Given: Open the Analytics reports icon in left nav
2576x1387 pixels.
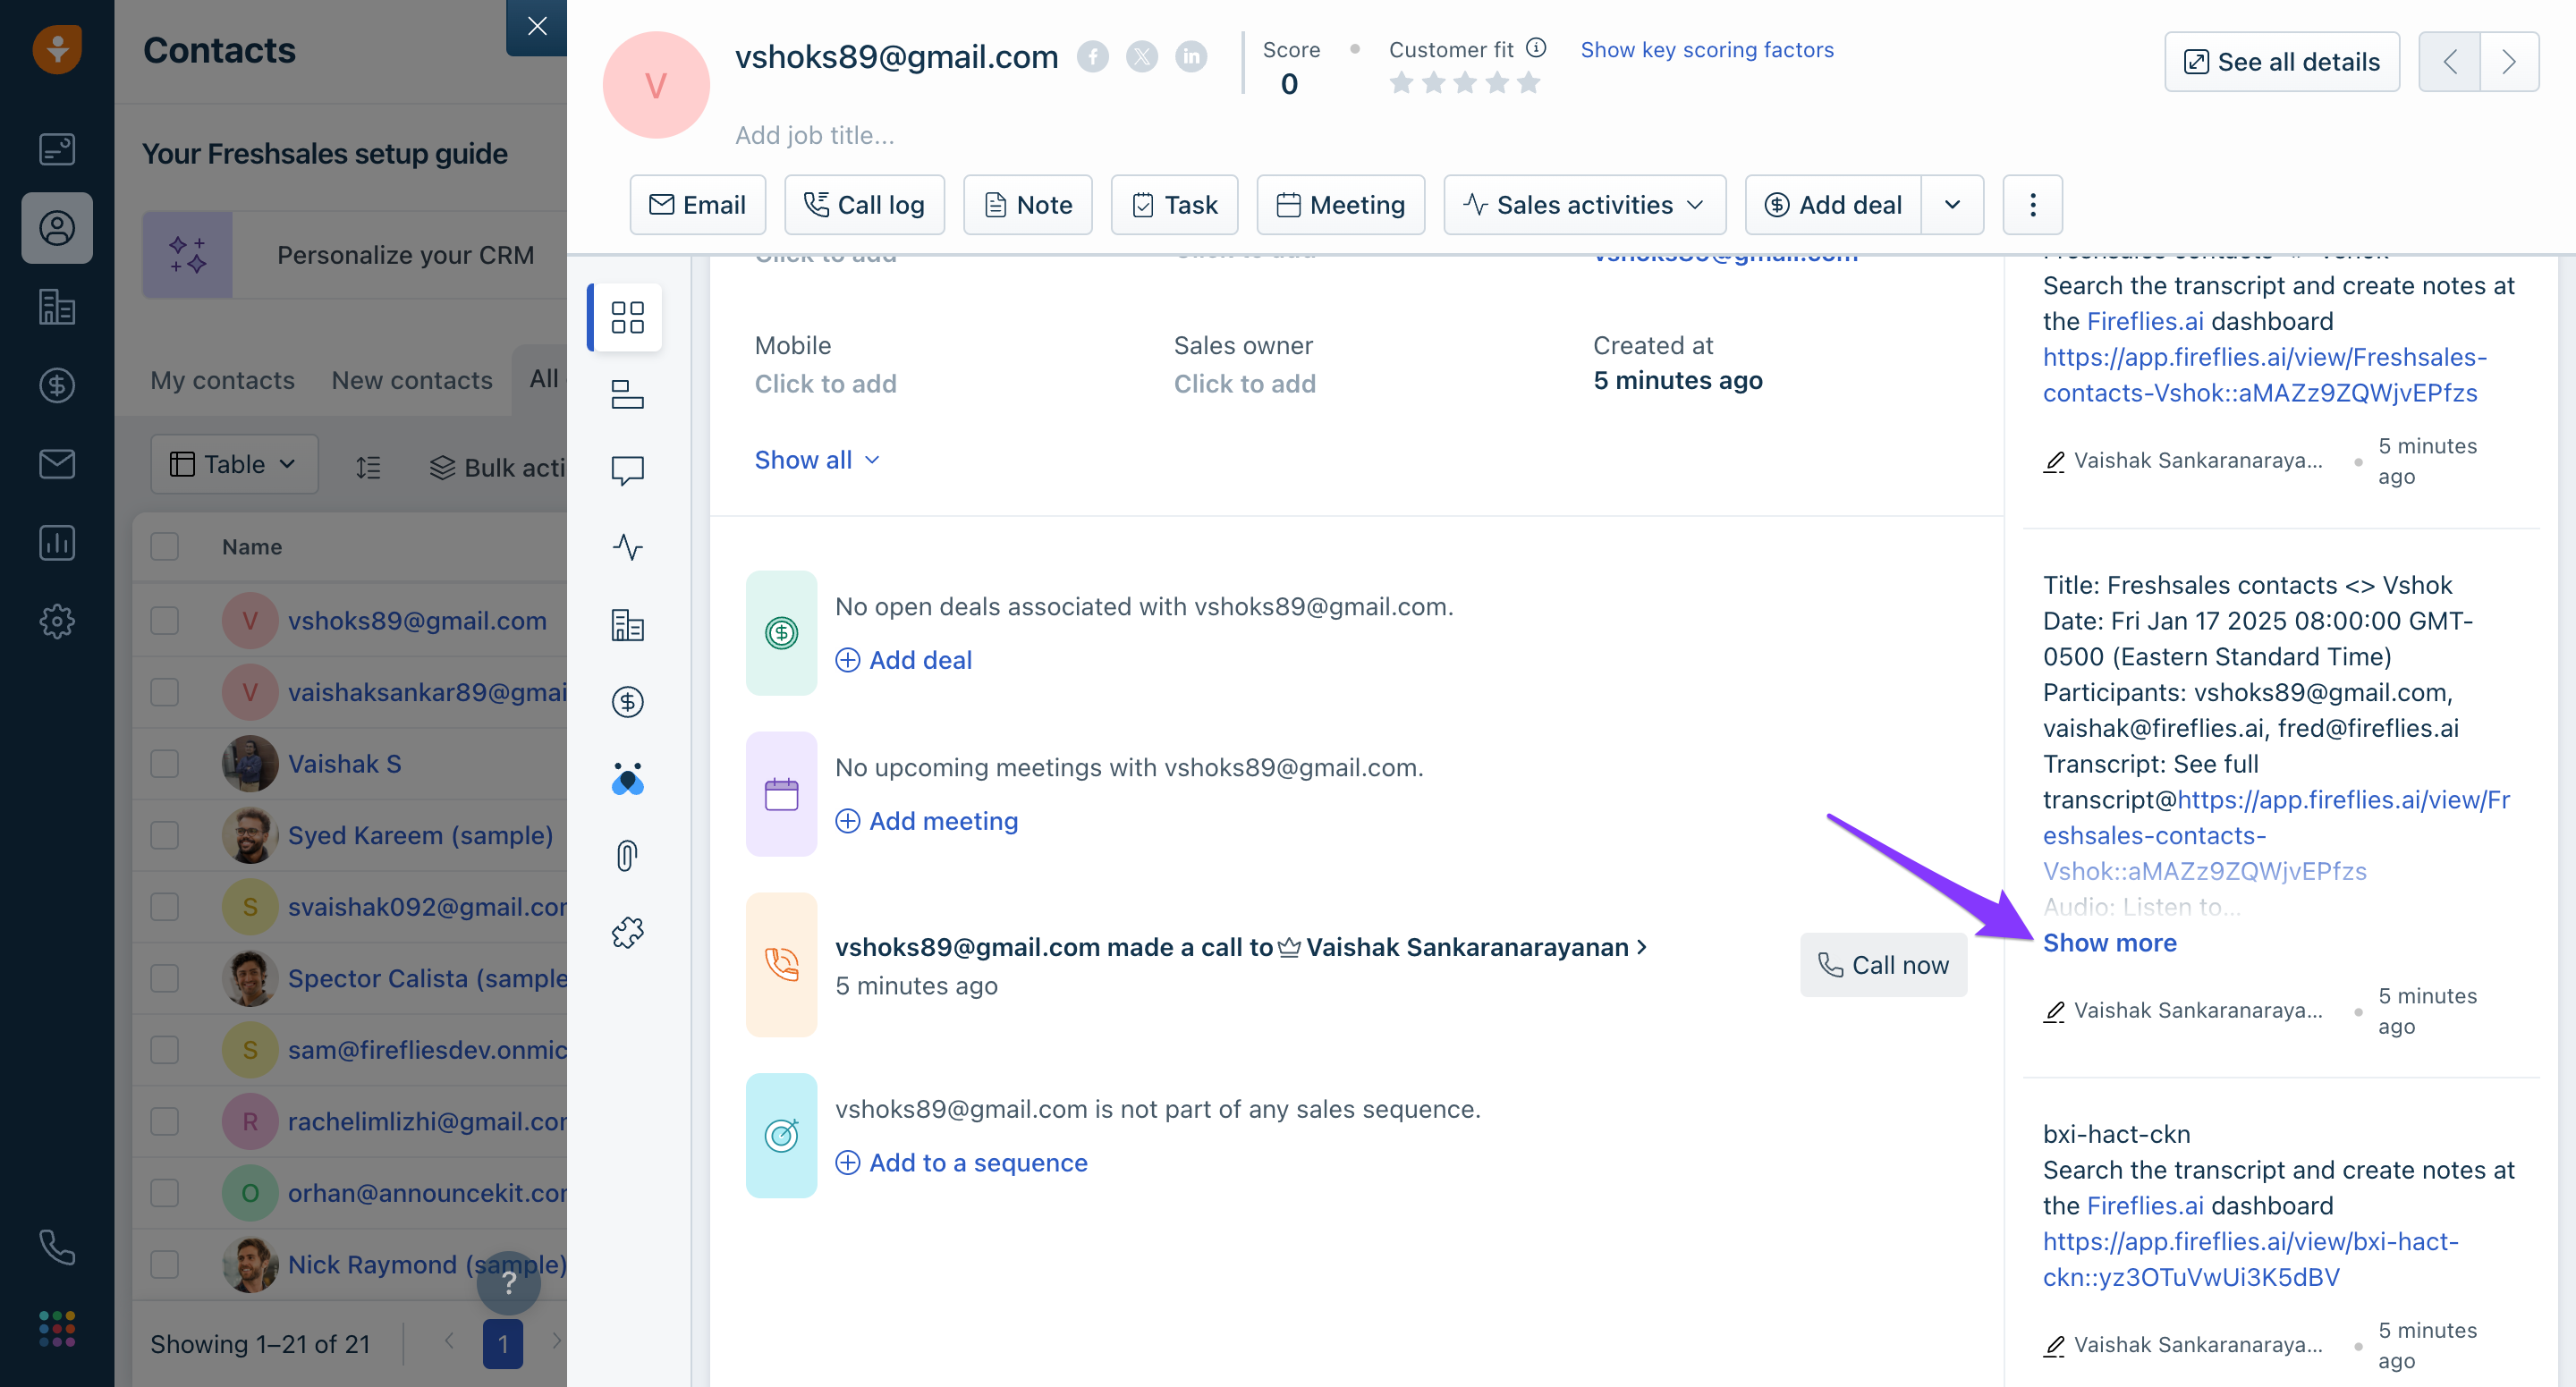Looking at the screenshot, I should coord(57,543).
